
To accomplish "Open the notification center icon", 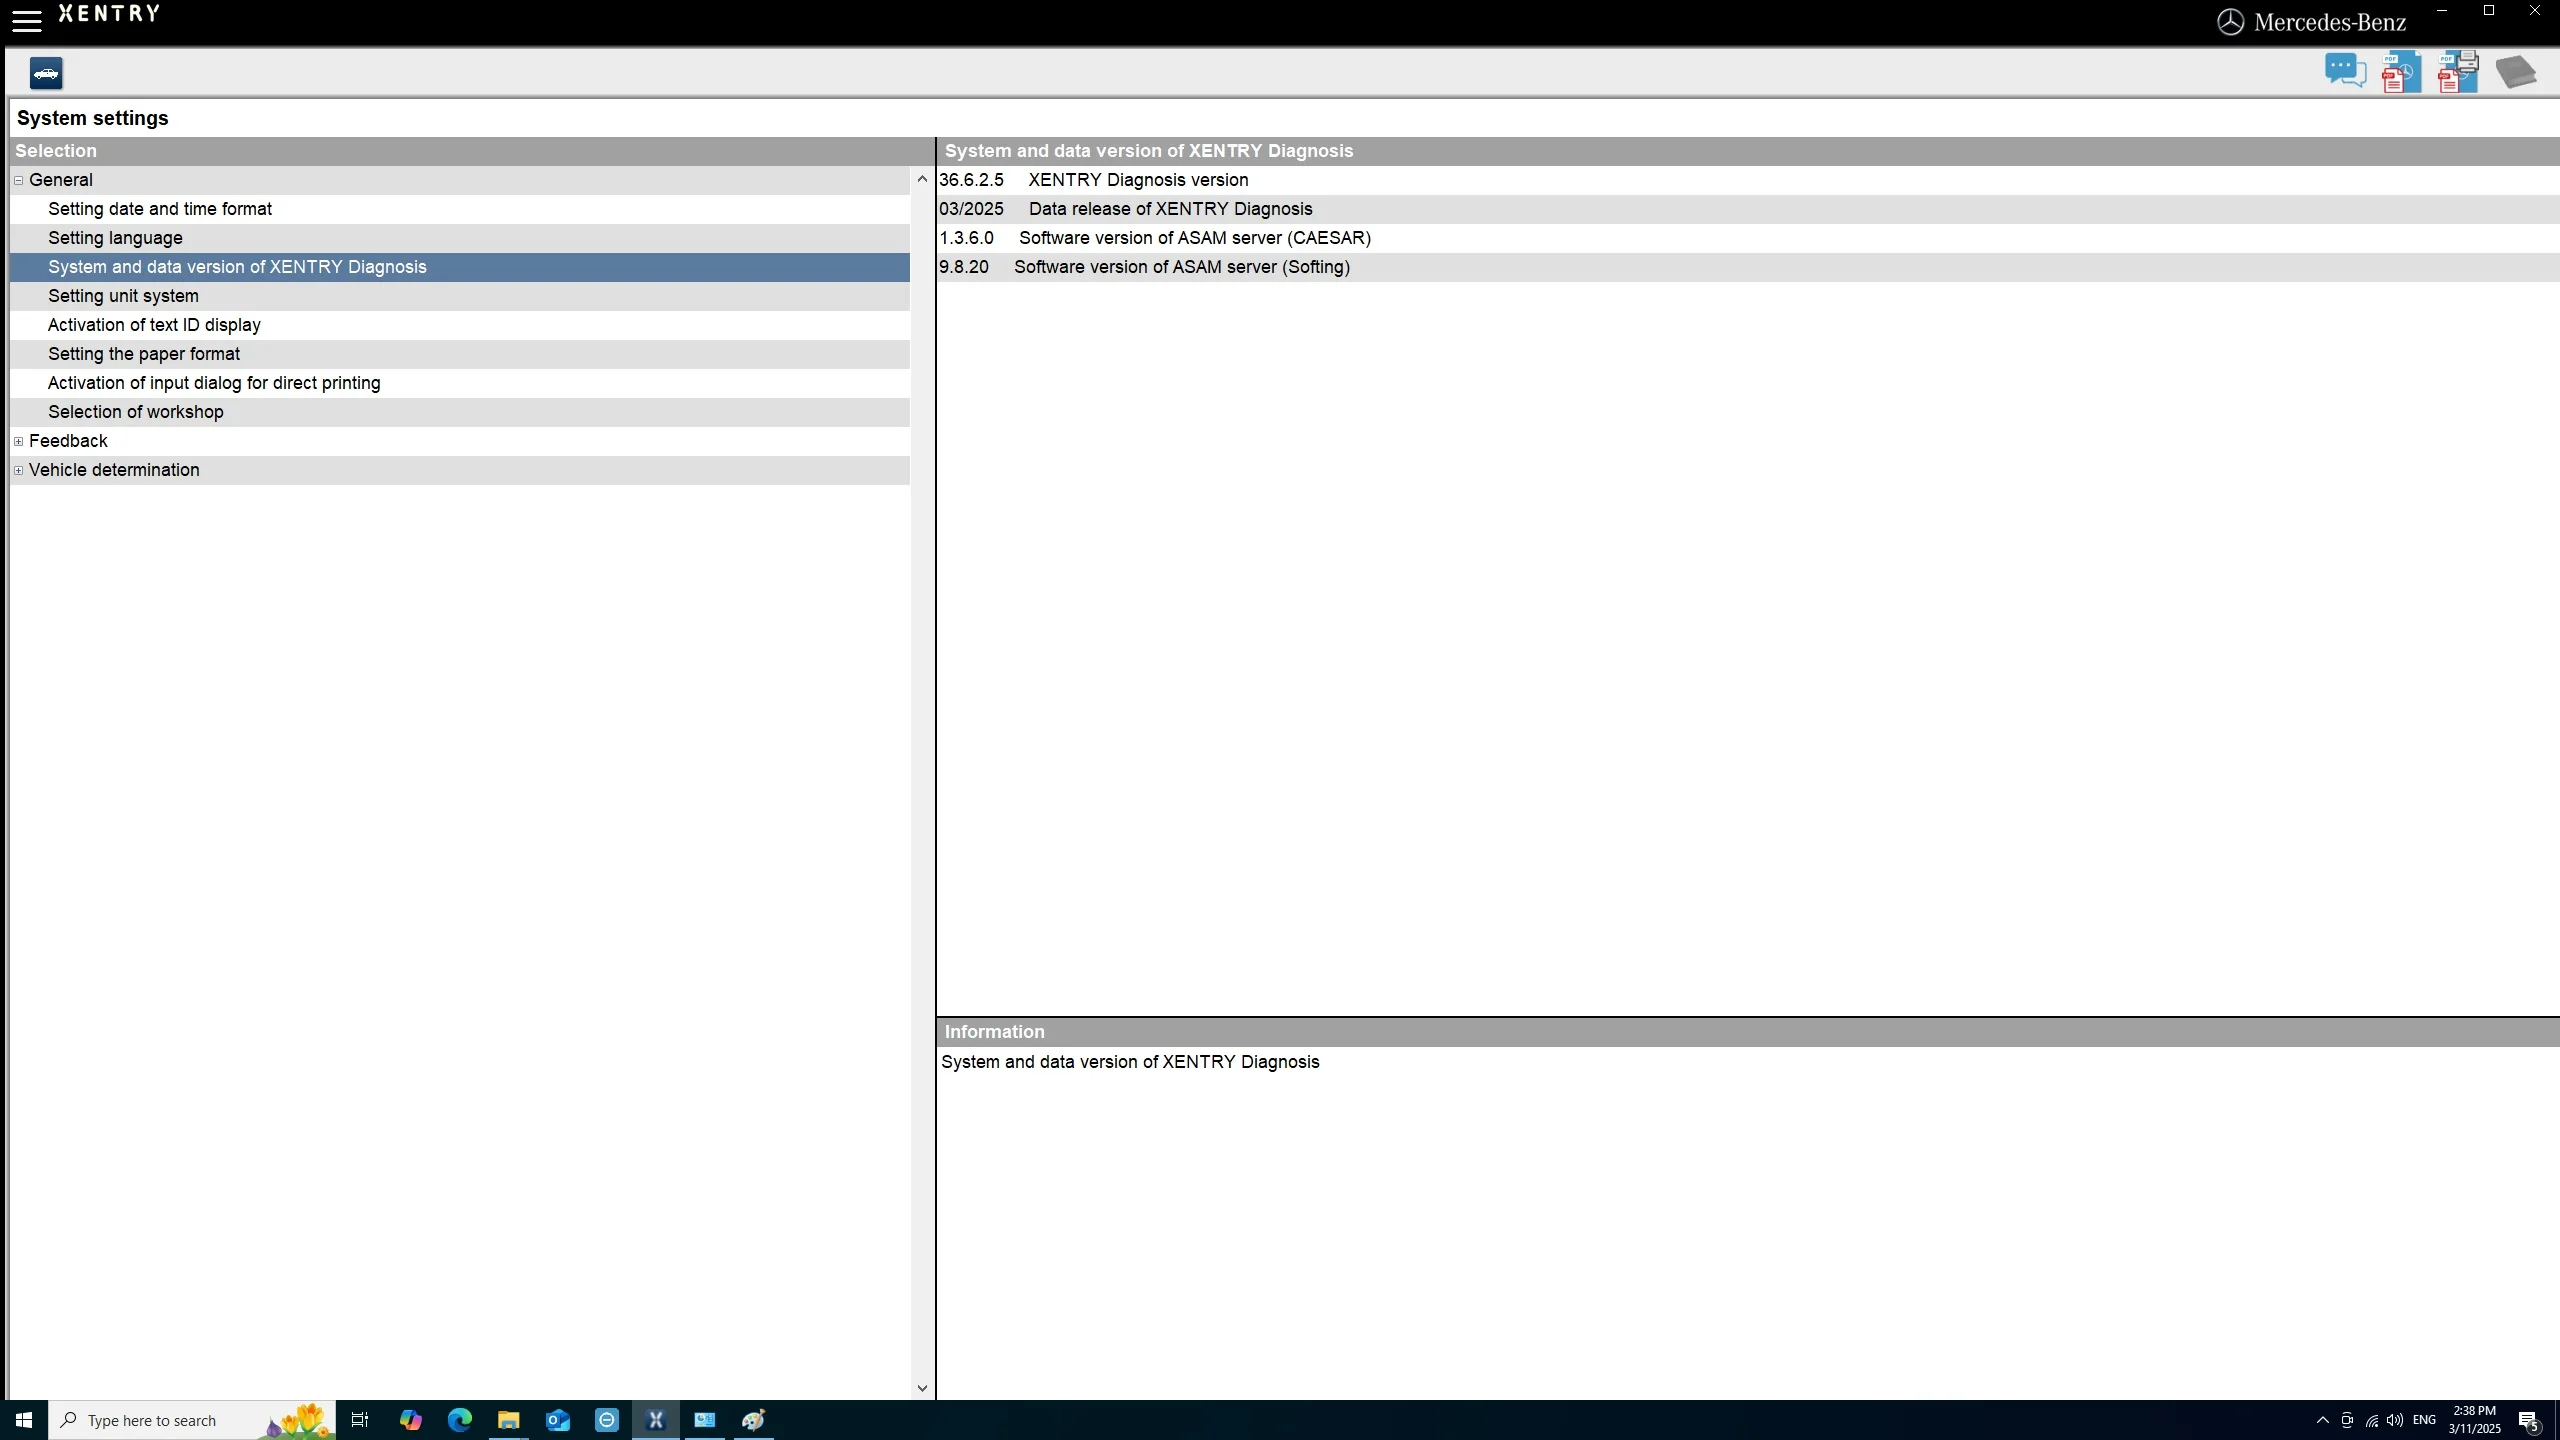I will tap(2529, 1420).
